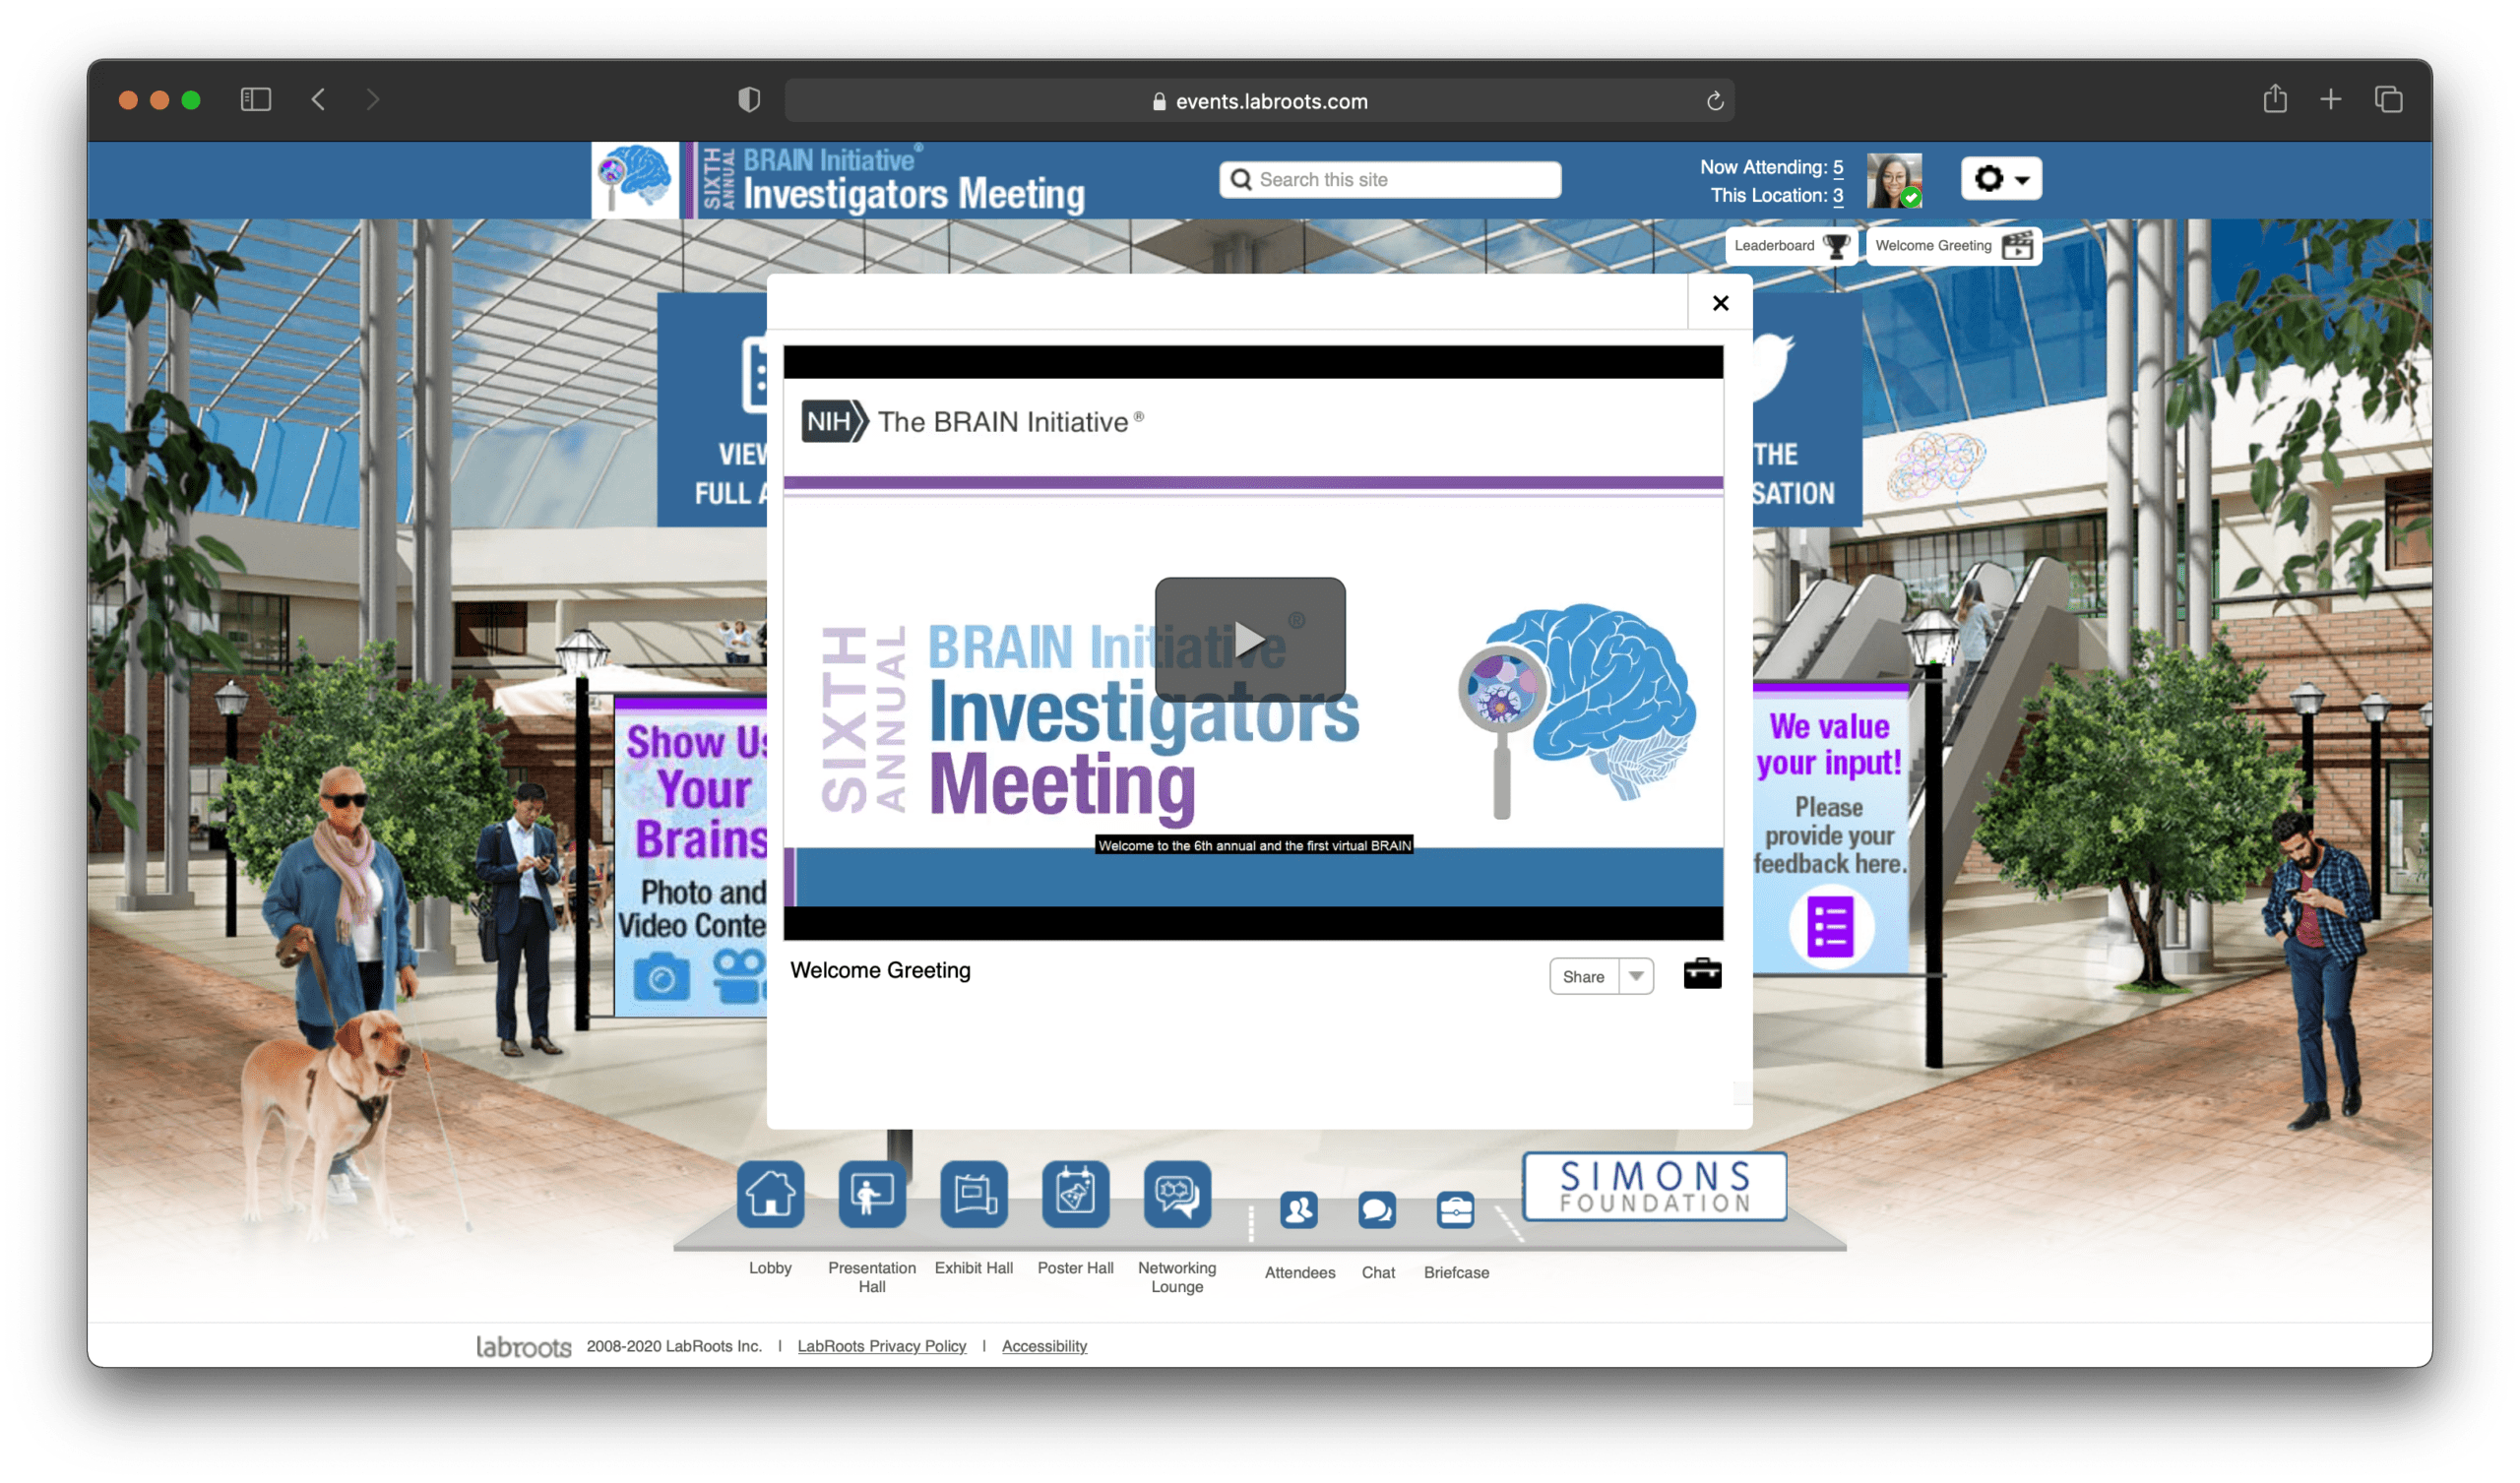2520x1483 pixels.
Task: Enter the Networking Lounge icon
Action: 1177,1194
